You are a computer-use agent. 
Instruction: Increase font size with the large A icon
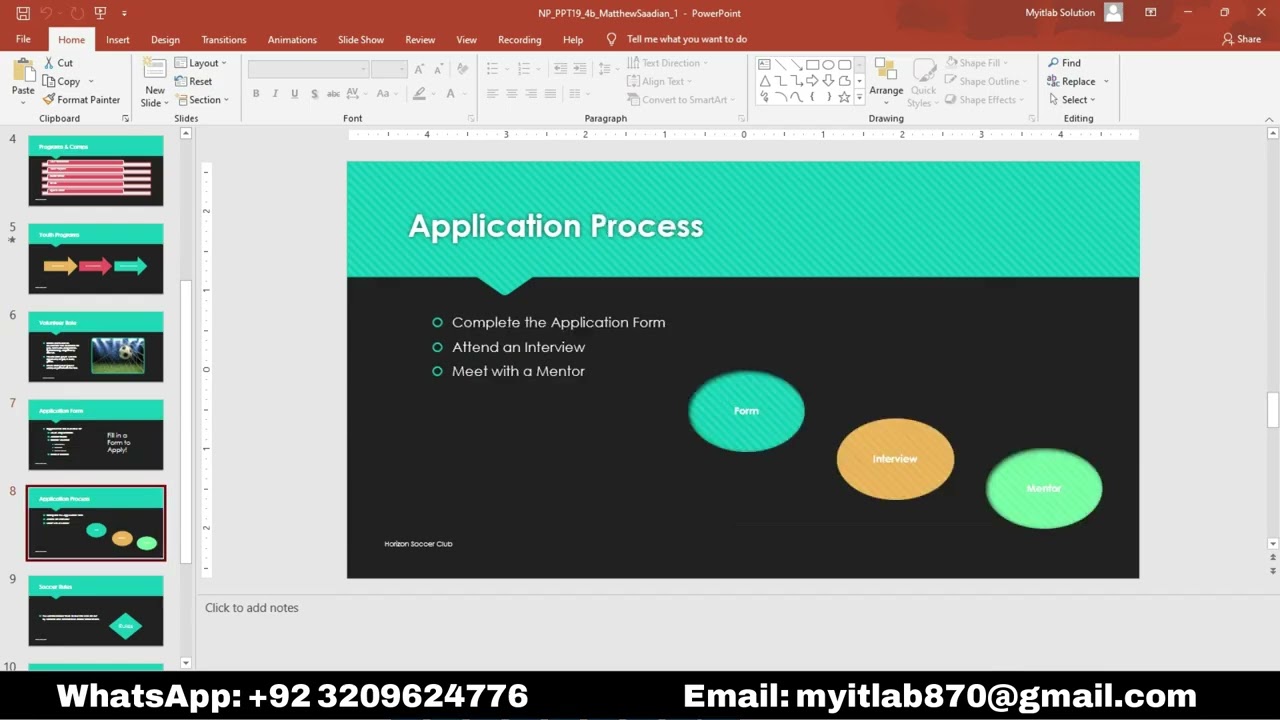(419, 69)
